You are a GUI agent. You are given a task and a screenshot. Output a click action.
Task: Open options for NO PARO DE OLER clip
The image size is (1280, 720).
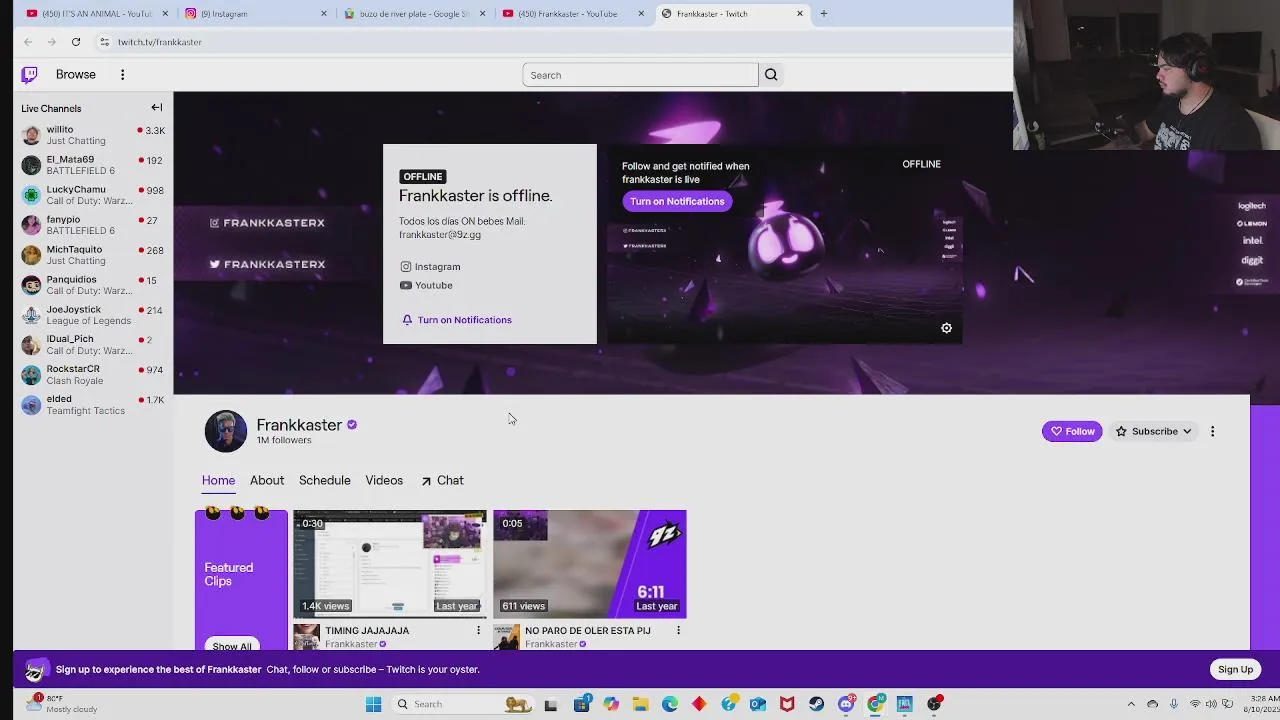tap(678, 630)
